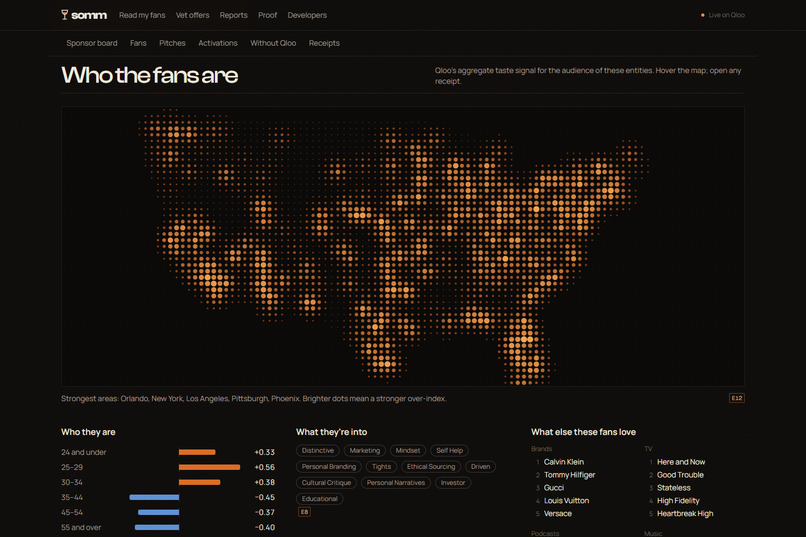Select the Investor tag
The image size is (806, 537).
click(453, 483)
